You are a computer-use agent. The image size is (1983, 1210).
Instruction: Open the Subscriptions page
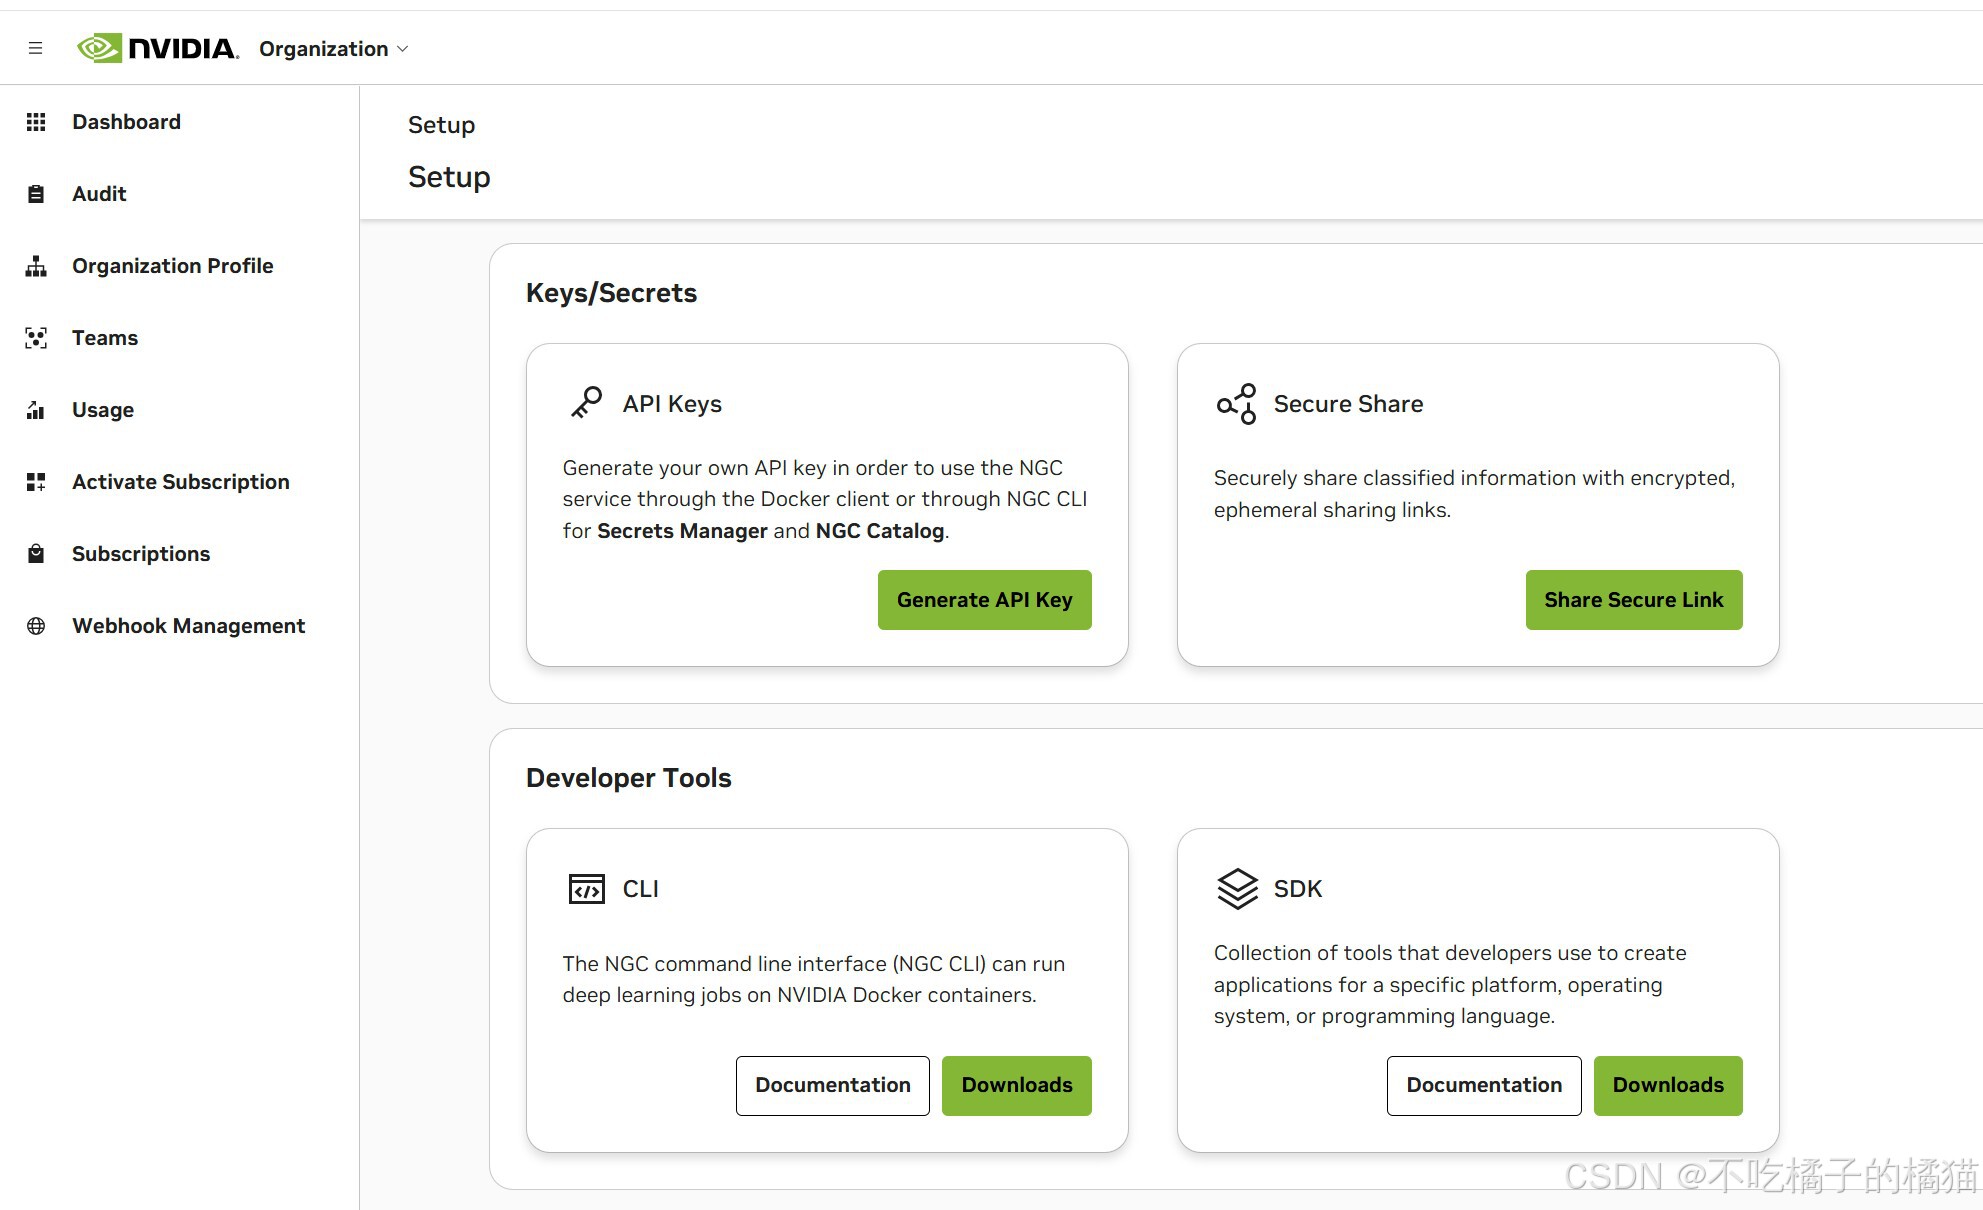coord(140,554)
